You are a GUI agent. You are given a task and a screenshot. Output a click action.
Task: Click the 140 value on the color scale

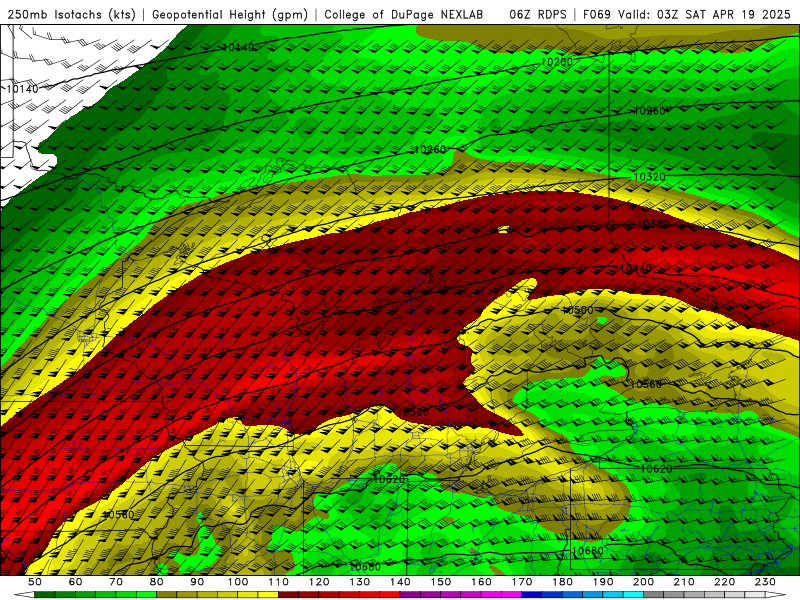click(x=400, y=582)
